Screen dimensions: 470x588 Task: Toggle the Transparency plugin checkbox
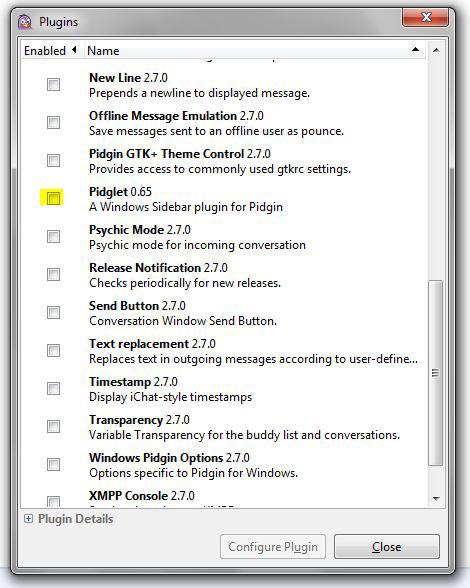(x=53, y=426)
